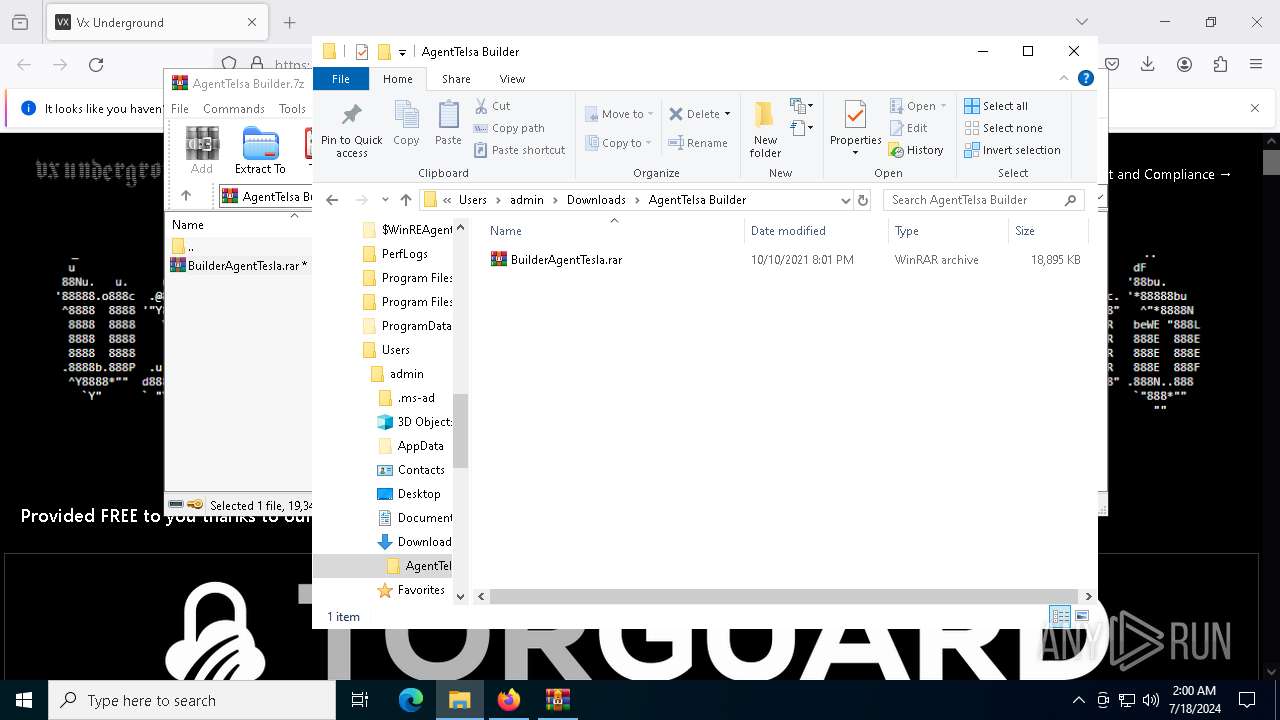Image resolution: width=1280 pixels, height=720 pixels.
Task: Show file History
Action: pos(916,150)
